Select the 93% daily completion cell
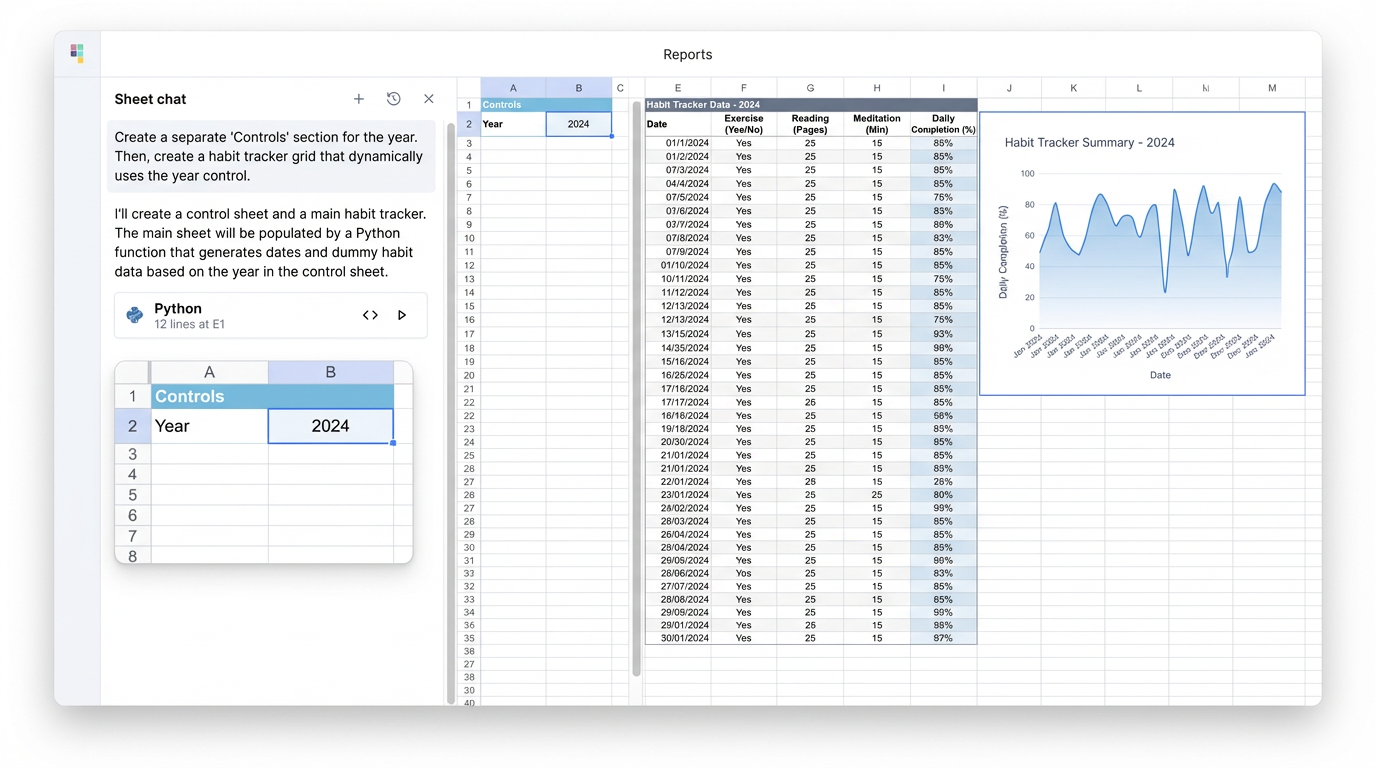Screen dimensions: 1376x768 tap(943, 334)
